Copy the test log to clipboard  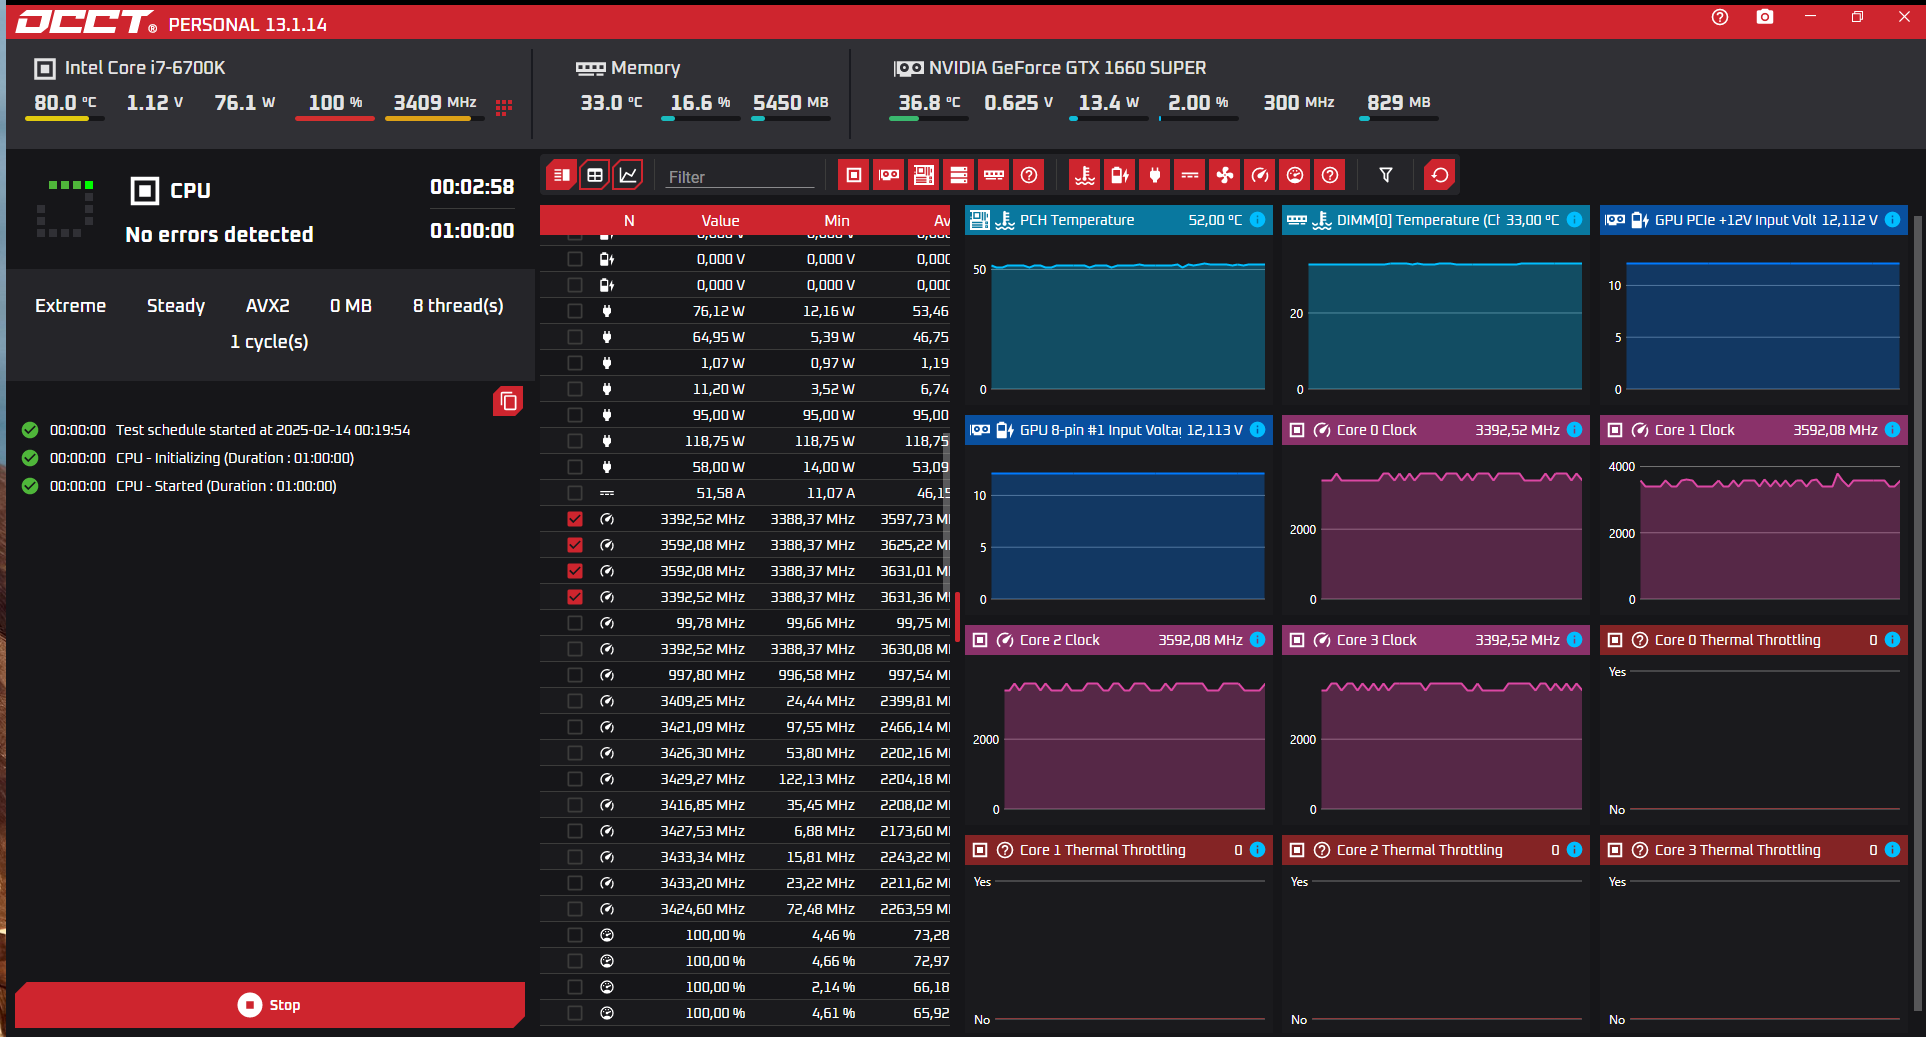508,401
